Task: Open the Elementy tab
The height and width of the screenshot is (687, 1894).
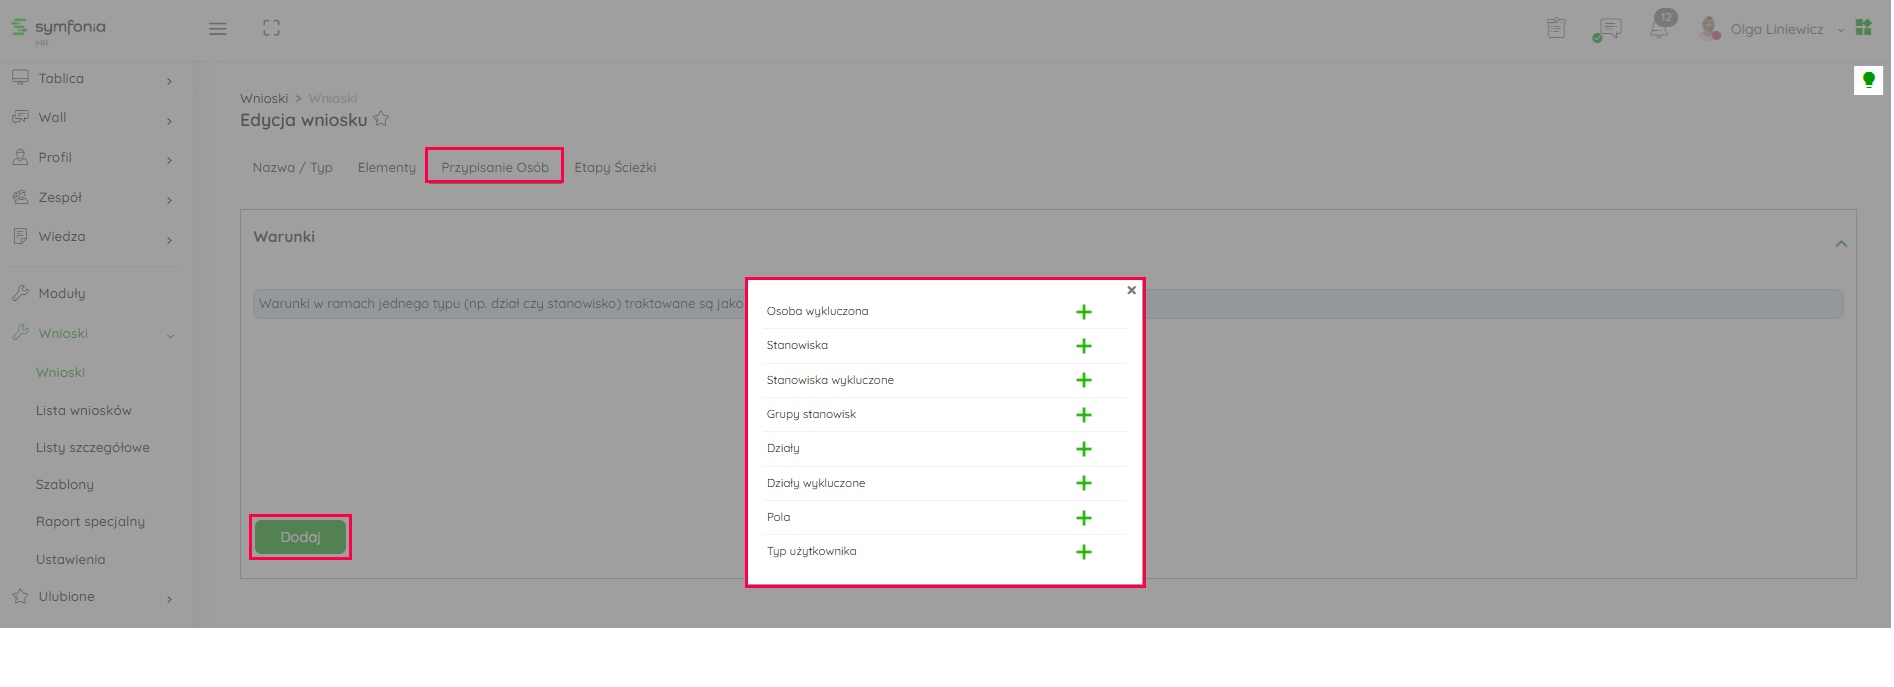Action: 386,167
